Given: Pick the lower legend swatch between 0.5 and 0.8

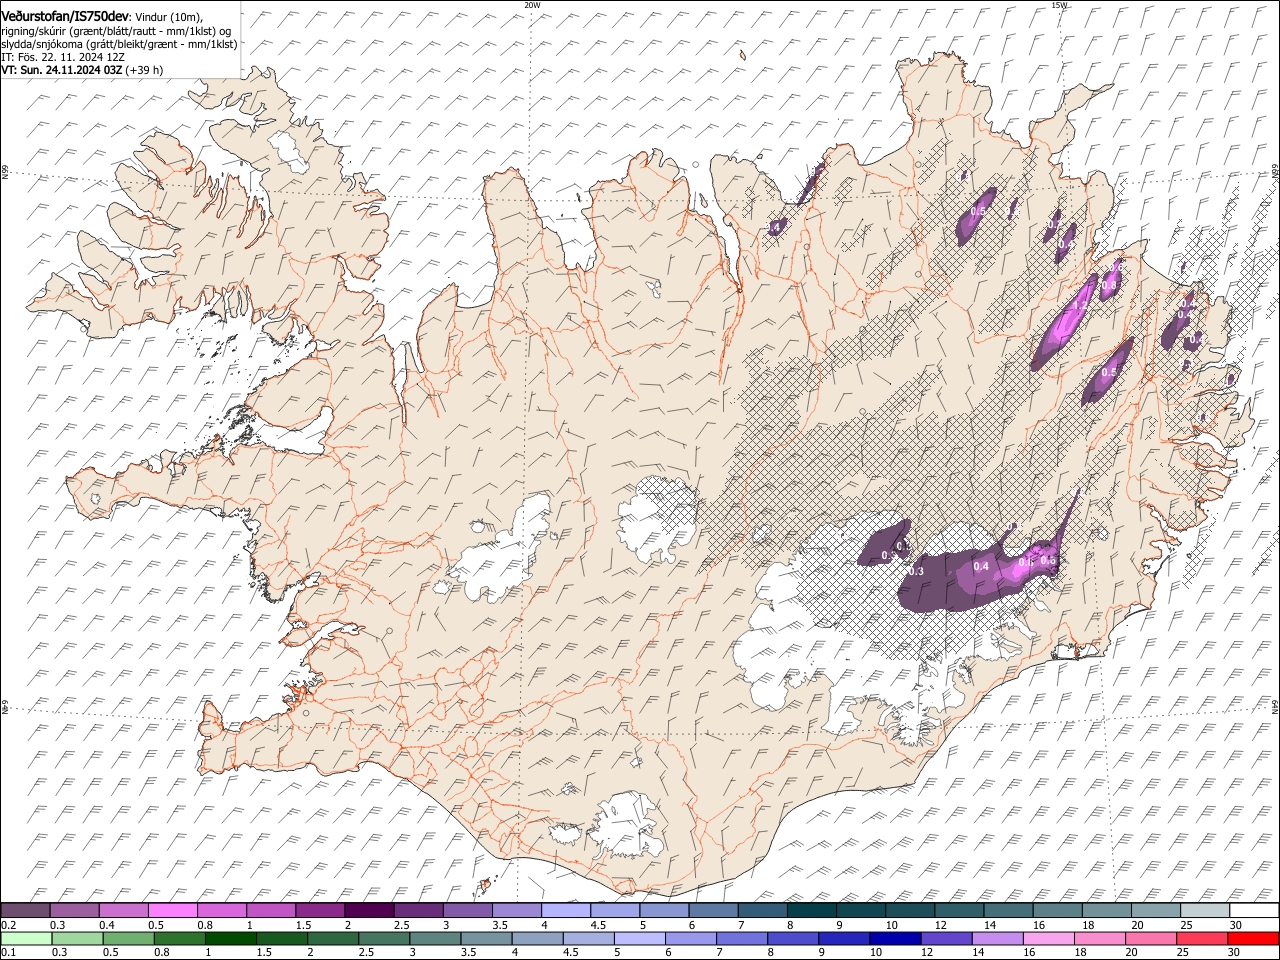Looking at the screenshot, I should coord(128,939).
